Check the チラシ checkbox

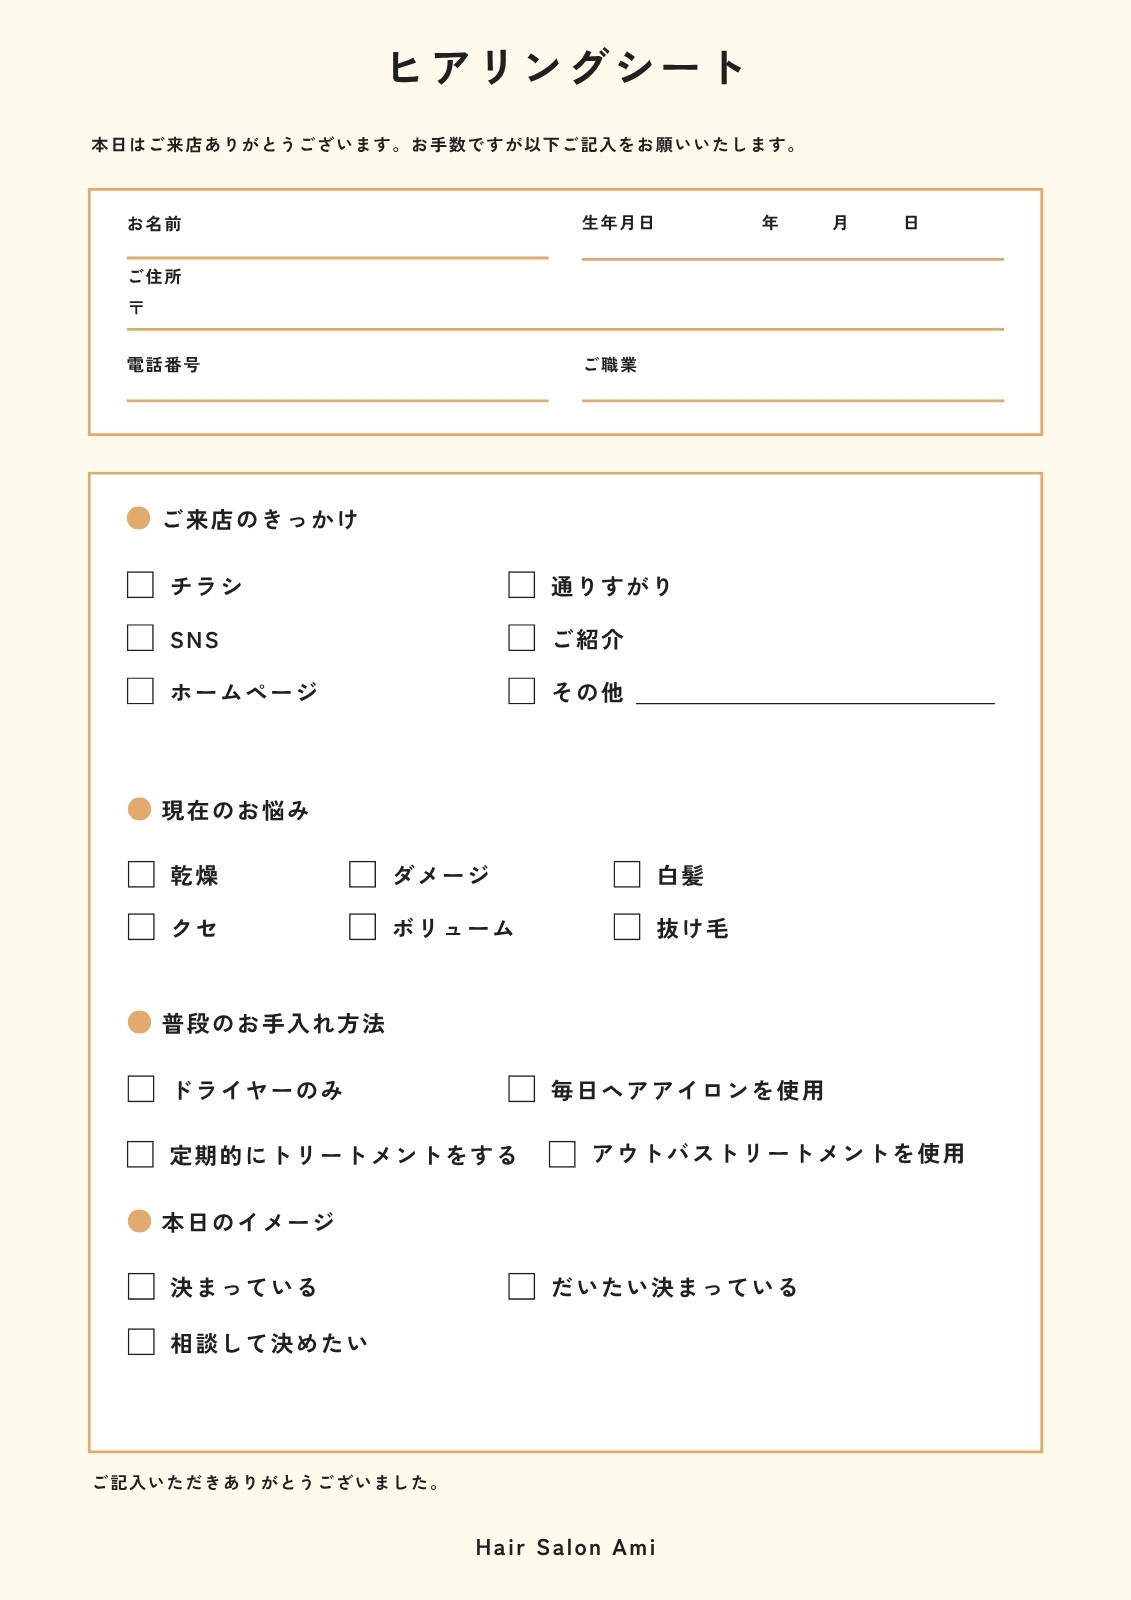click(x=140, y=585)
